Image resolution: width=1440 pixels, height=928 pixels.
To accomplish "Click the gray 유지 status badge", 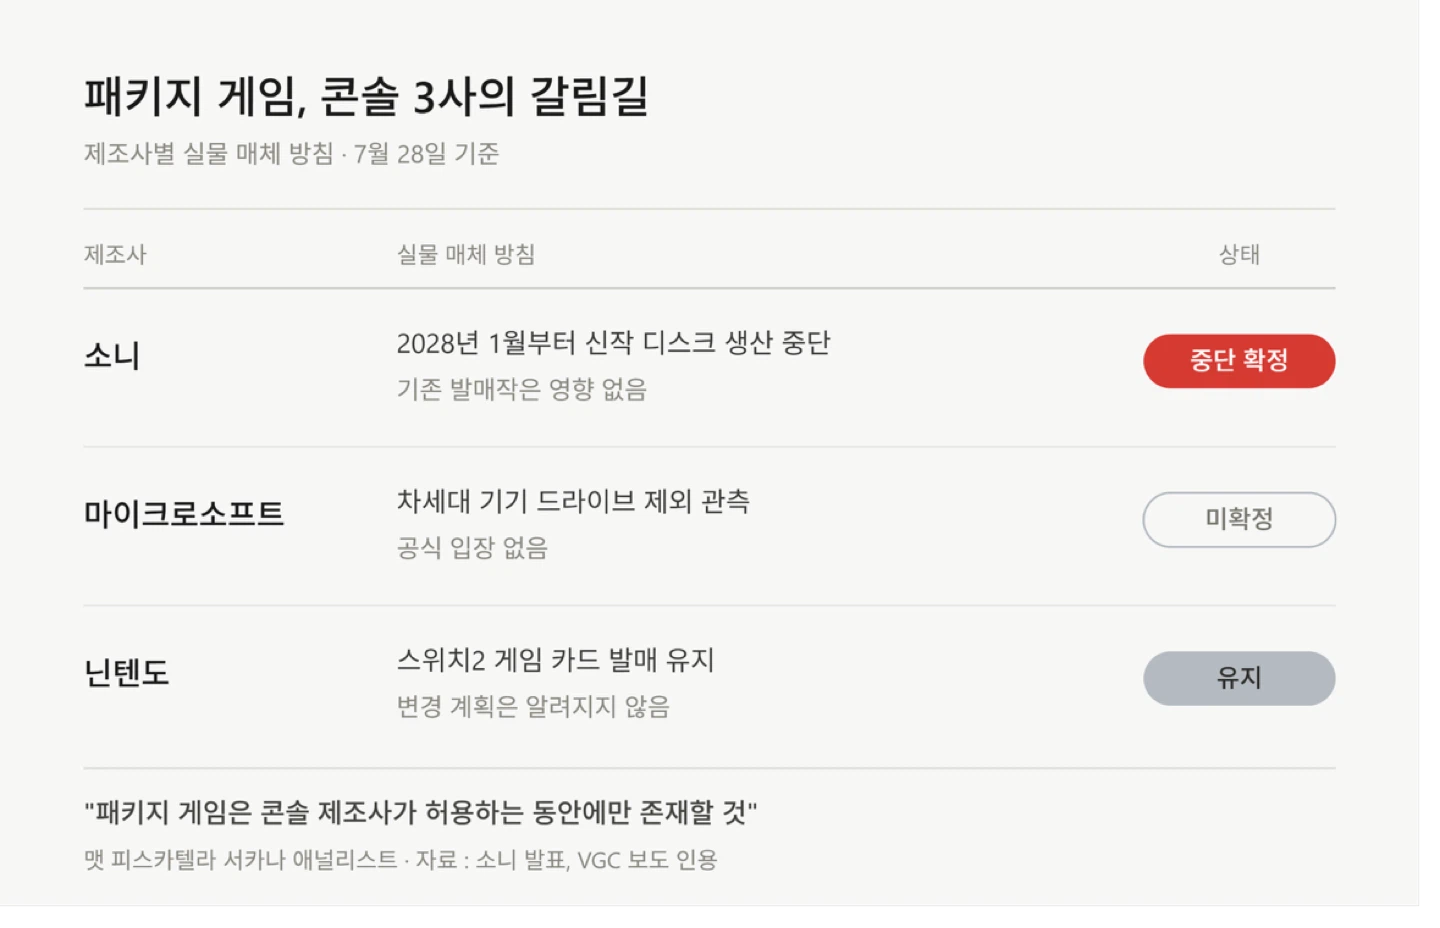I will click(x=1239, y=678).
